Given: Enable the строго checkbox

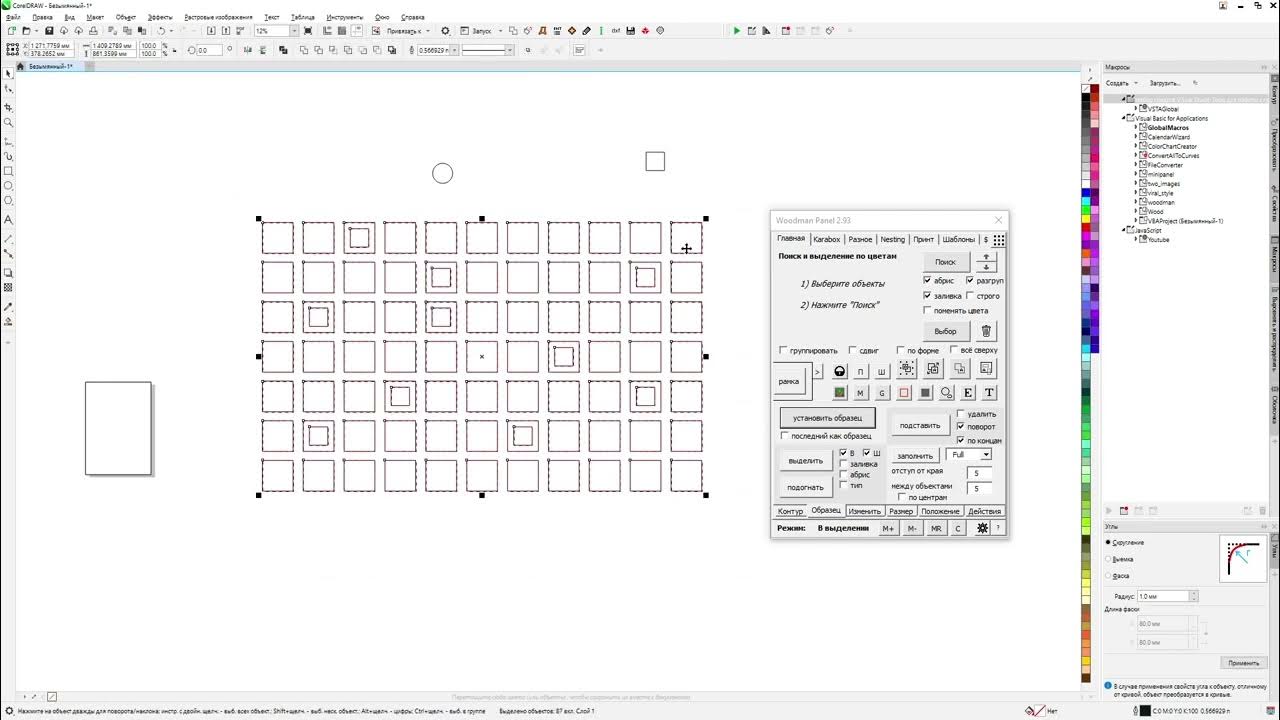Looking at the screenshot, I should click(x=970, y=296).
